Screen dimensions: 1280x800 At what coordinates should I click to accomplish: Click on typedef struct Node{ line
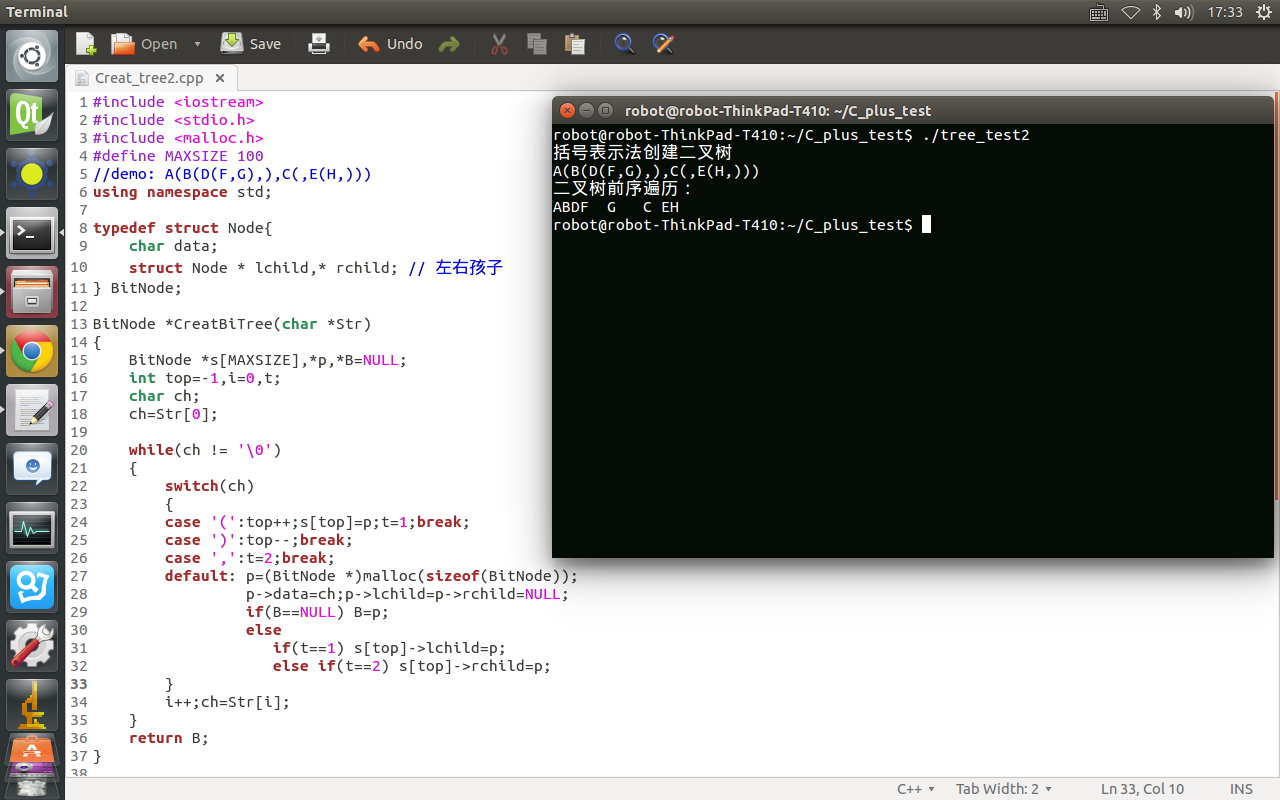[x=182, y=228]
